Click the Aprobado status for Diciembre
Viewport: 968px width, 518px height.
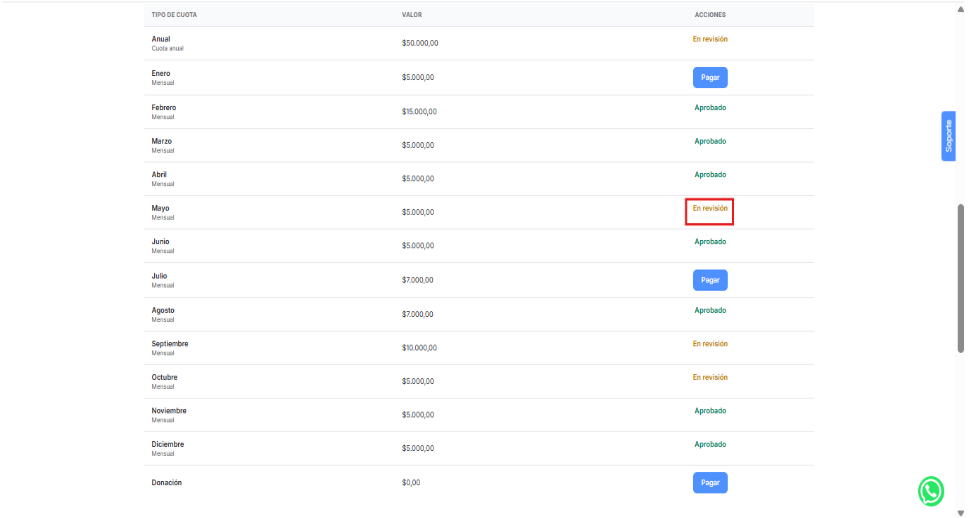(710, 445)
